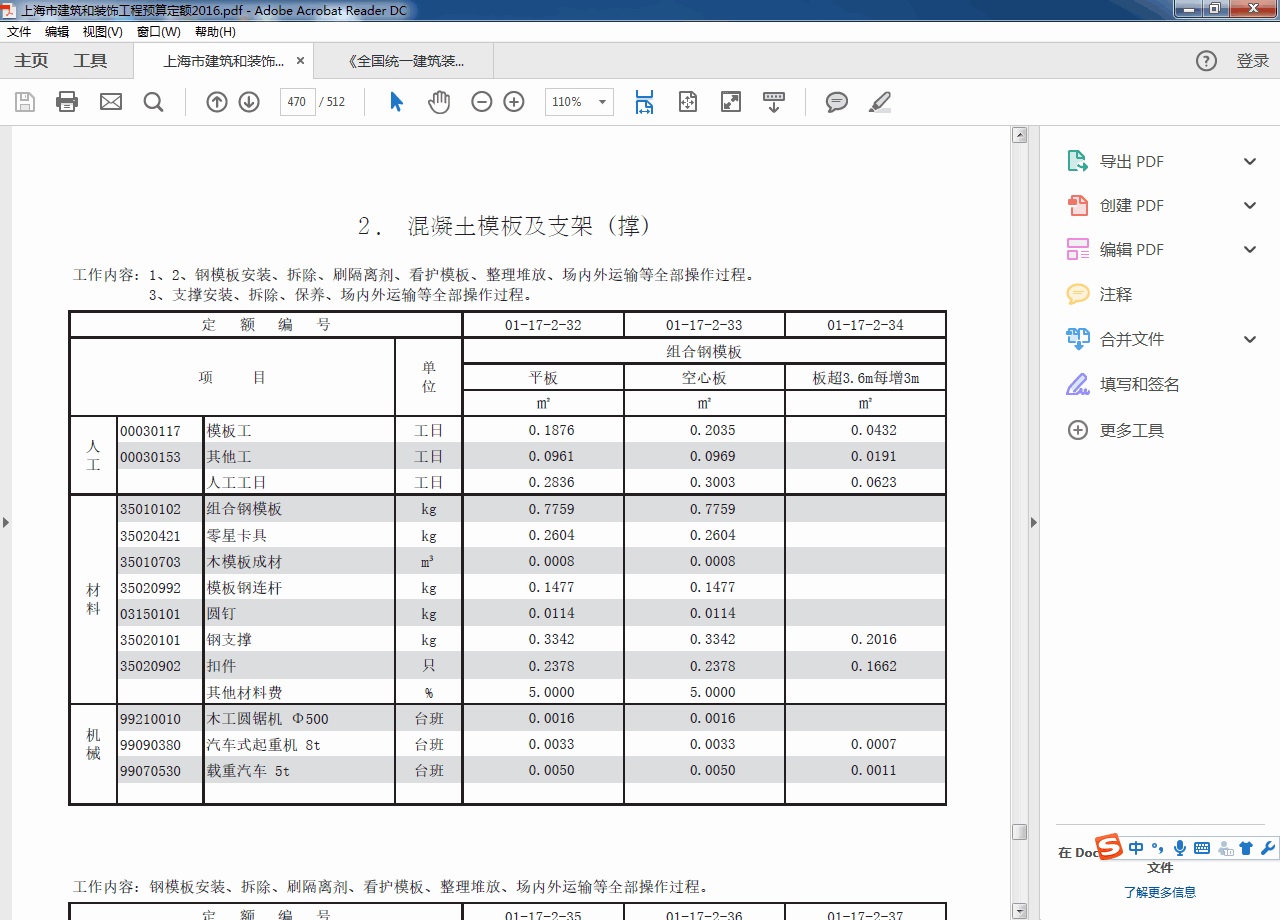Collapse the right tools pane arrow
Viewport: 1280px width, 920px height.
[1034, 522]
